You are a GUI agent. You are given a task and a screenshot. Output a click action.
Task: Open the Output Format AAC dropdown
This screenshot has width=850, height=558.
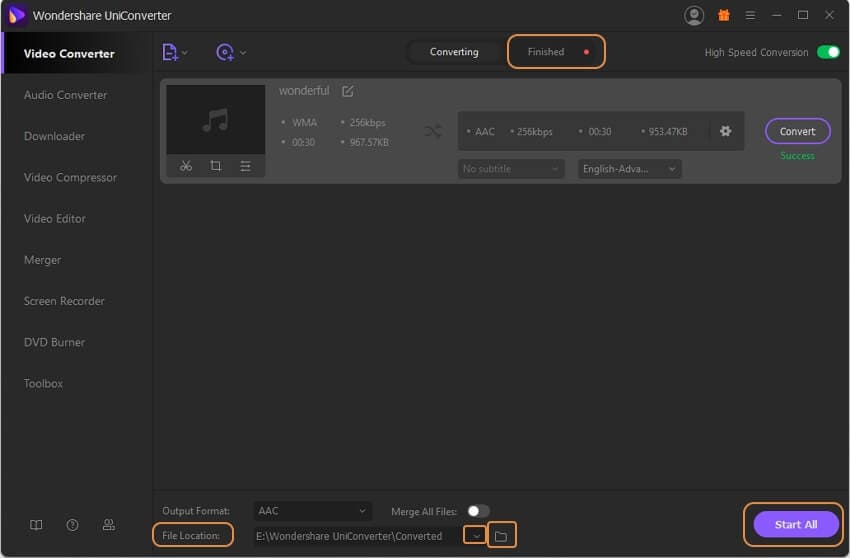[313, 511]
